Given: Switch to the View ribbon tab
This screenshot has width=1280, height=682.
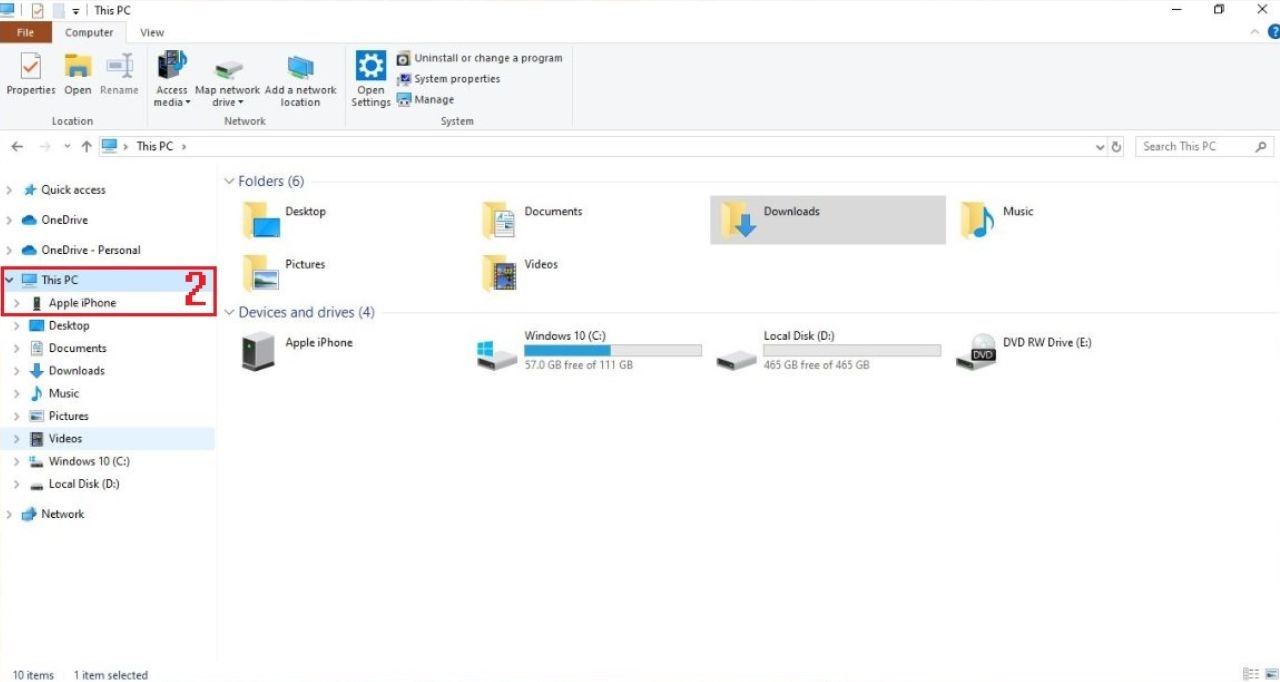Looking at the screenshot, I should pyautogui.click(x=152, y=33).
